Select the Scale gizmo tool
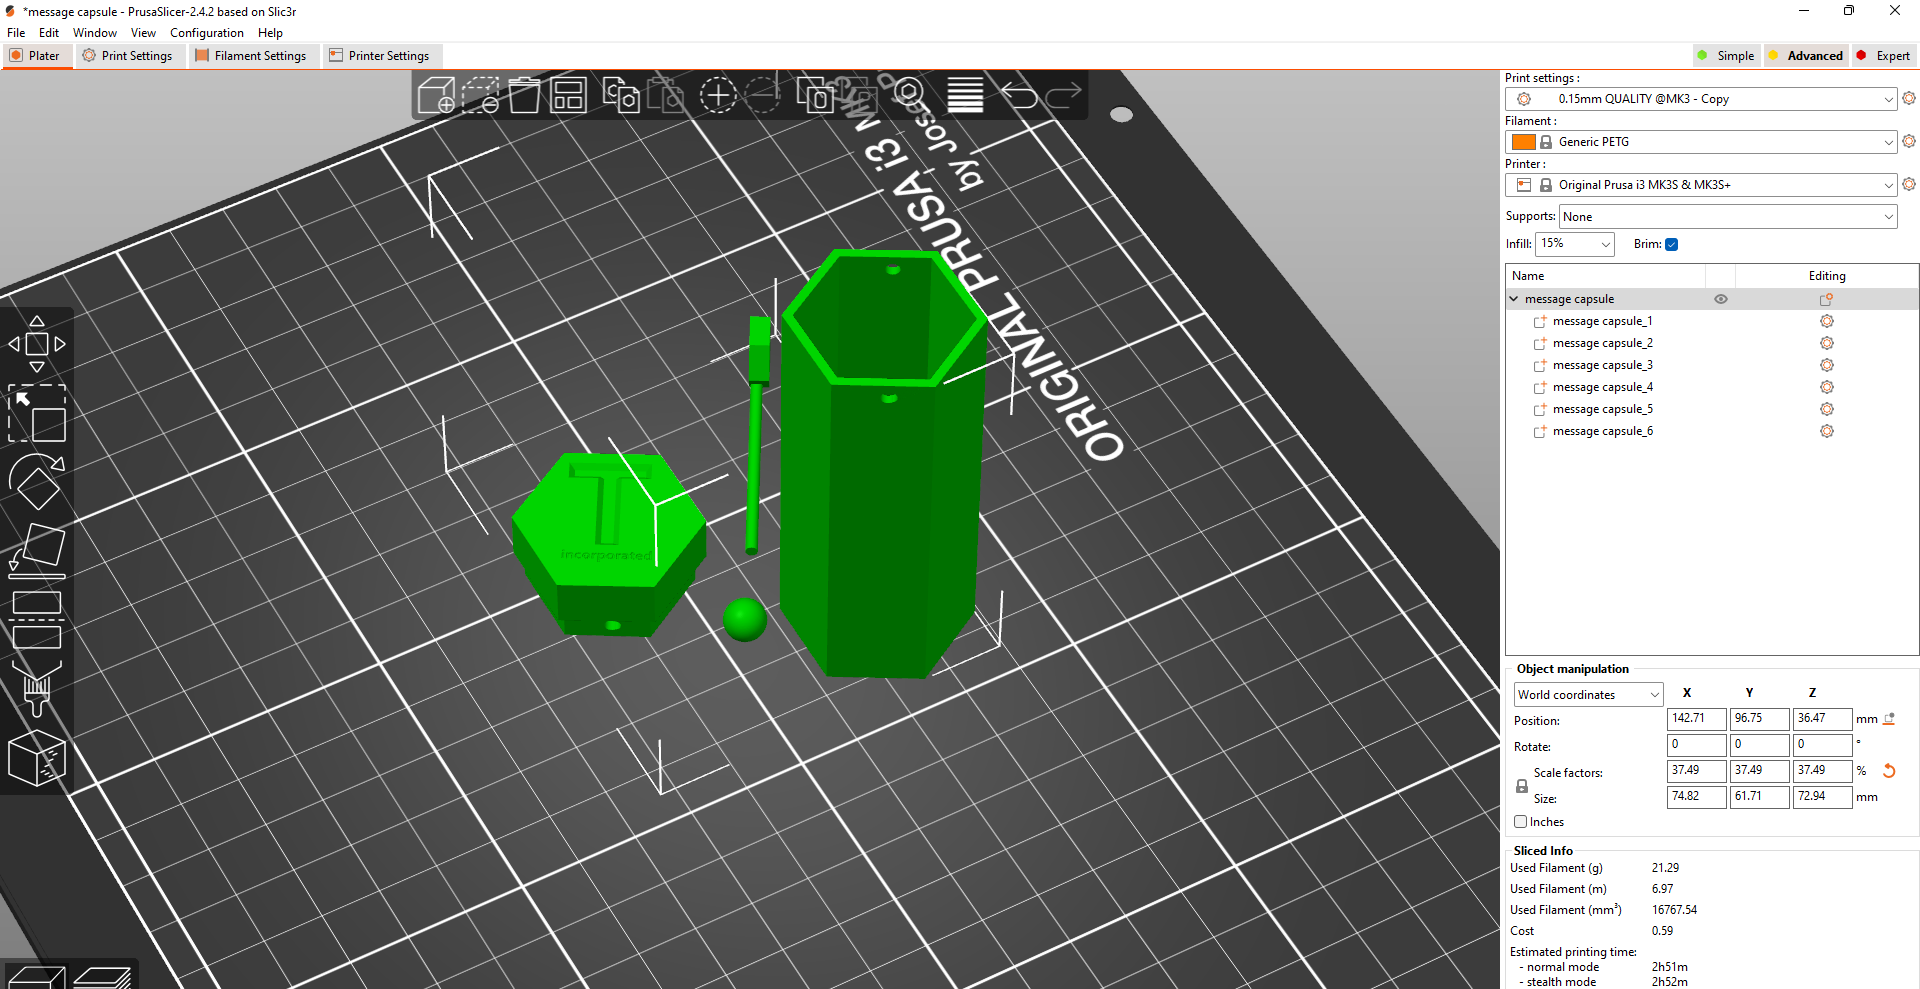This screenshot has height=989, width=1920. [37, 413]
